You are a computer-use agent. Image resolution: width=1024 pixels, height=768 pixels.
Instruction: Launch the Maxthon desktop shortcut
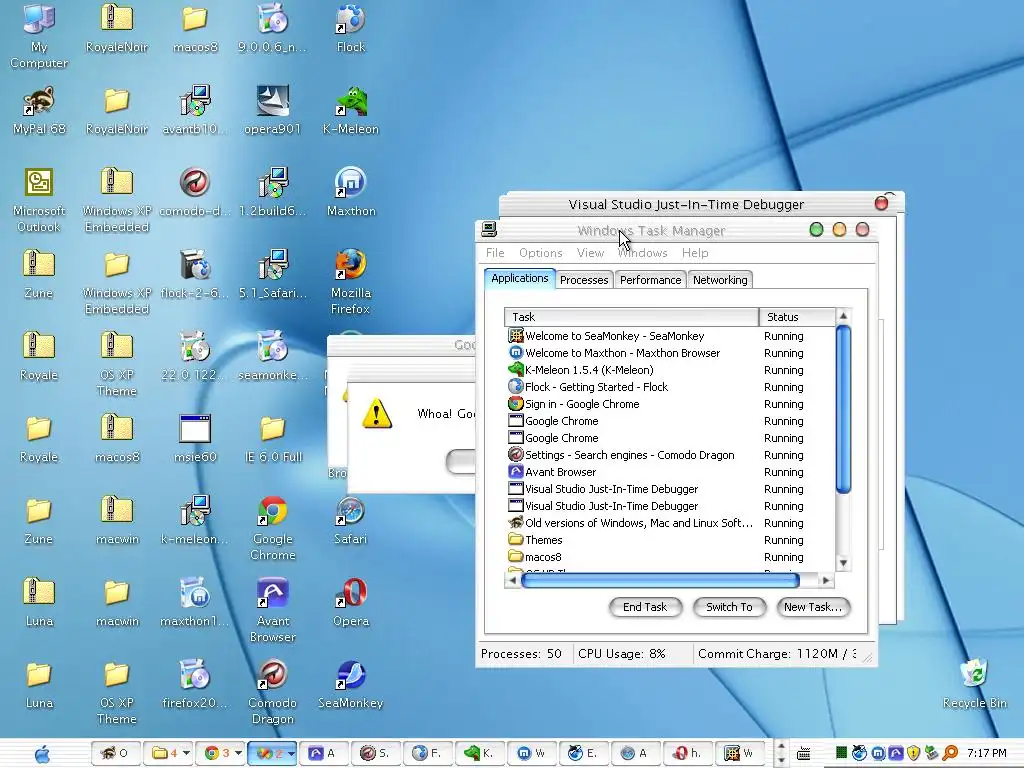point(351,192)
